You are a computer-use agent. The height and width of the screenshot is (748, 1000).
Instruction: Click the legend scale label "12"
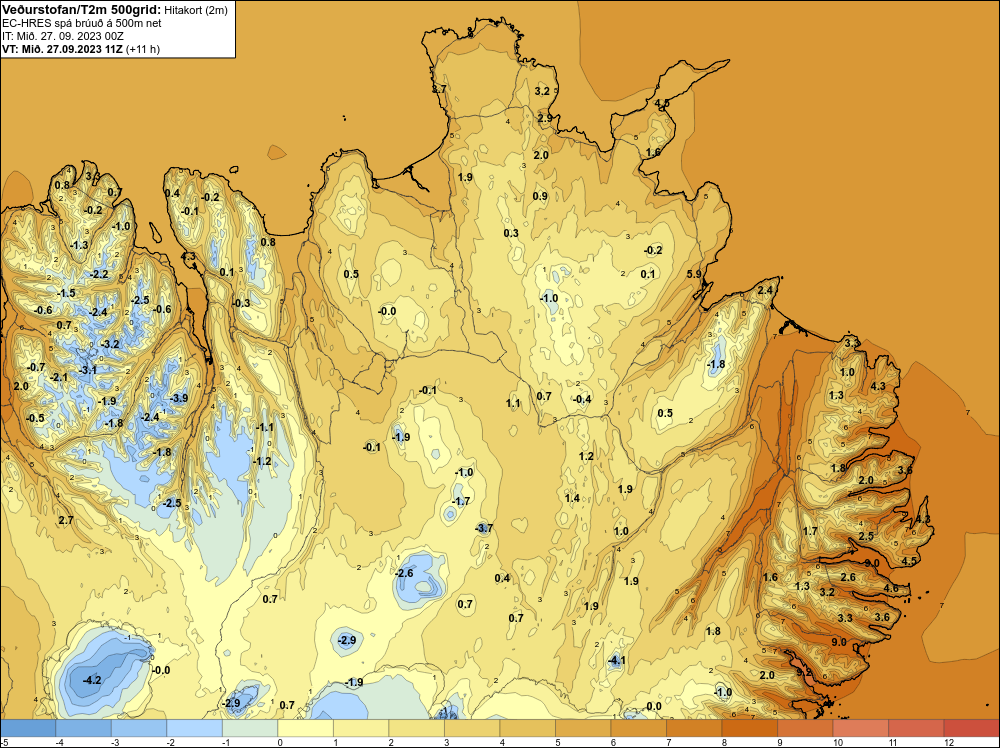[x=949, y=742]
